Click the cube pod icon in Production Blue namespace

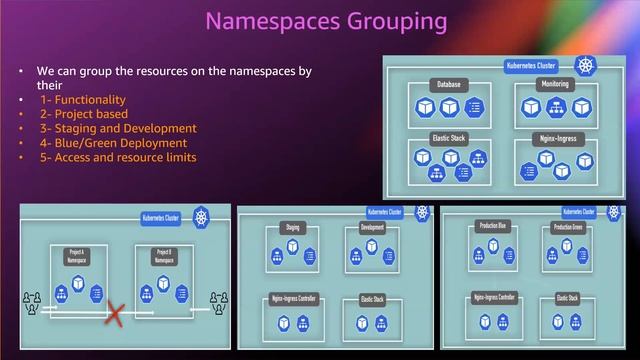(x=493, y=246)
